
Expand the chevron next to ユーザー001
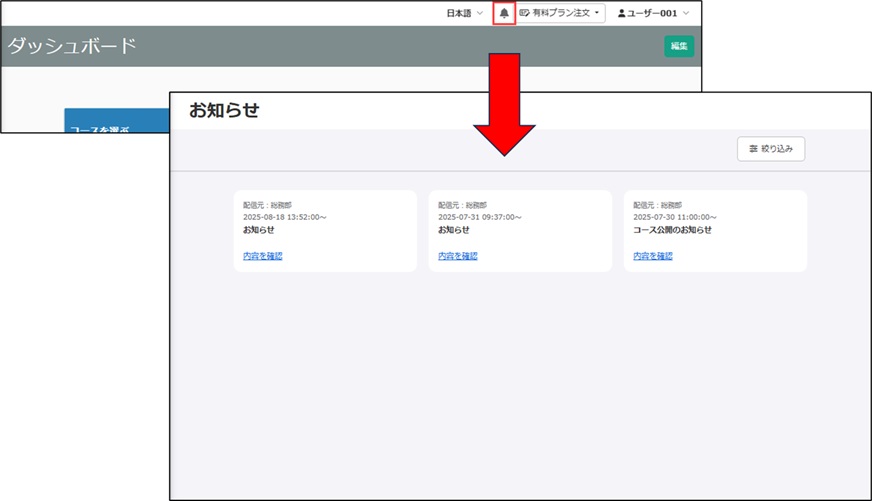[686, 13]
